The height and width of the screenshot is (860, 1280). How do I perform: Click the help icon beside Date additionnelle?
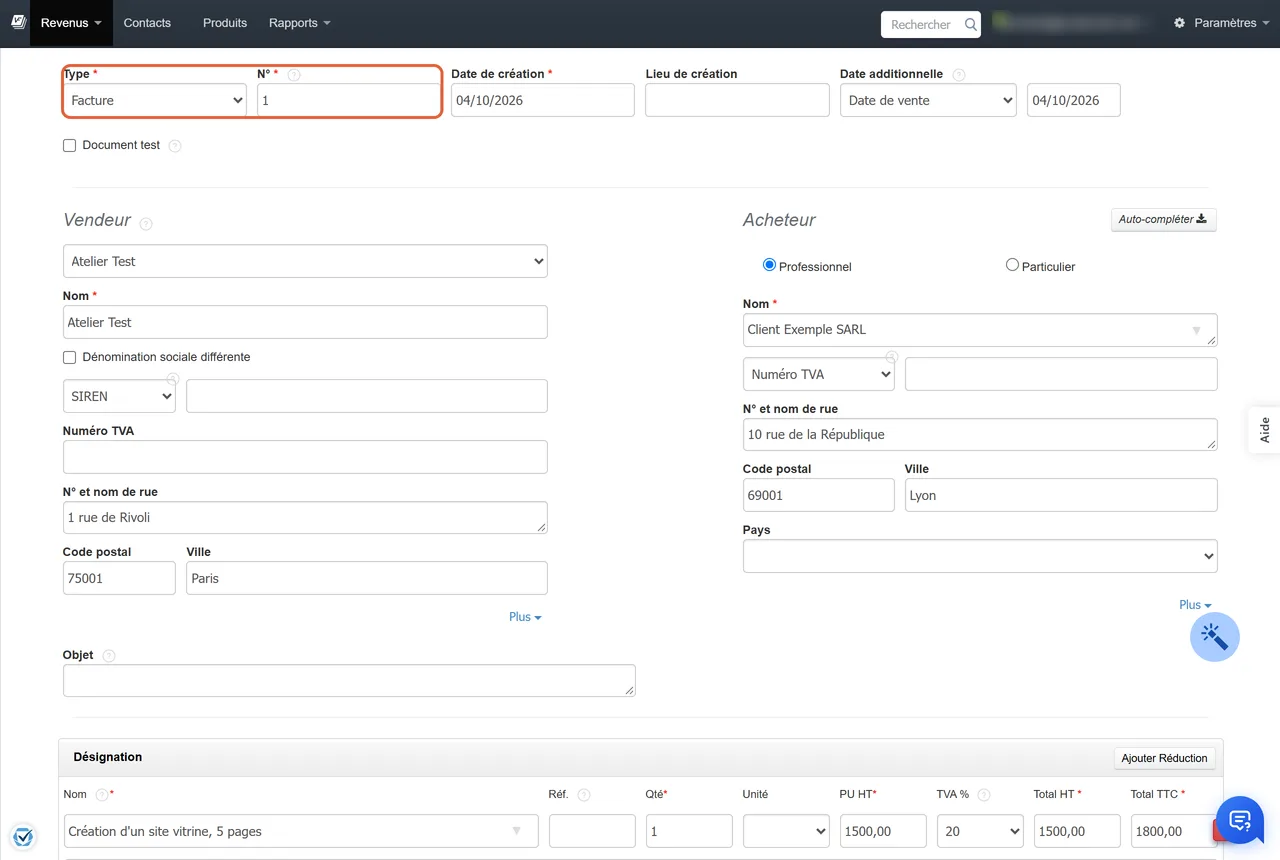tap(959, 75)
